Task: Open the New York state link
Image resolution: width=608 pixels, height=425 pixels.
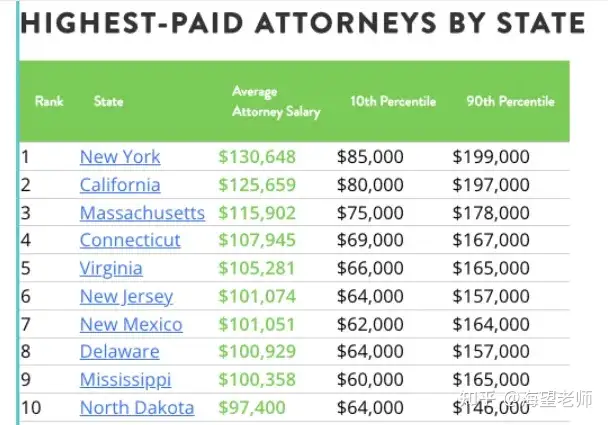Action: 120,157
